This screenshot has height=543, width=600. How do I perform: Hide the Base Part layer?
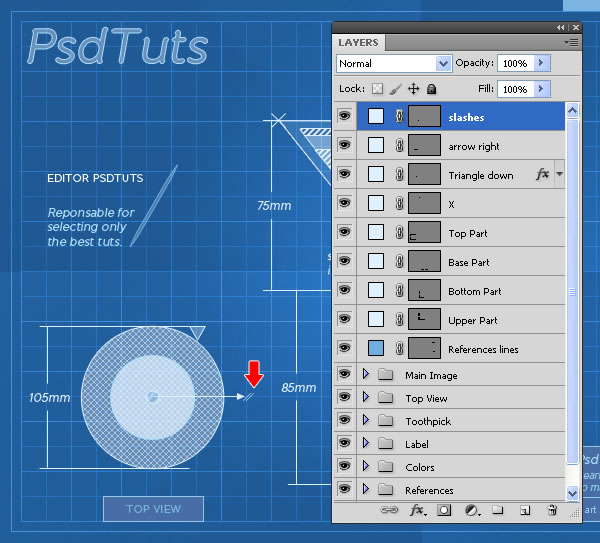coord(344,261)
